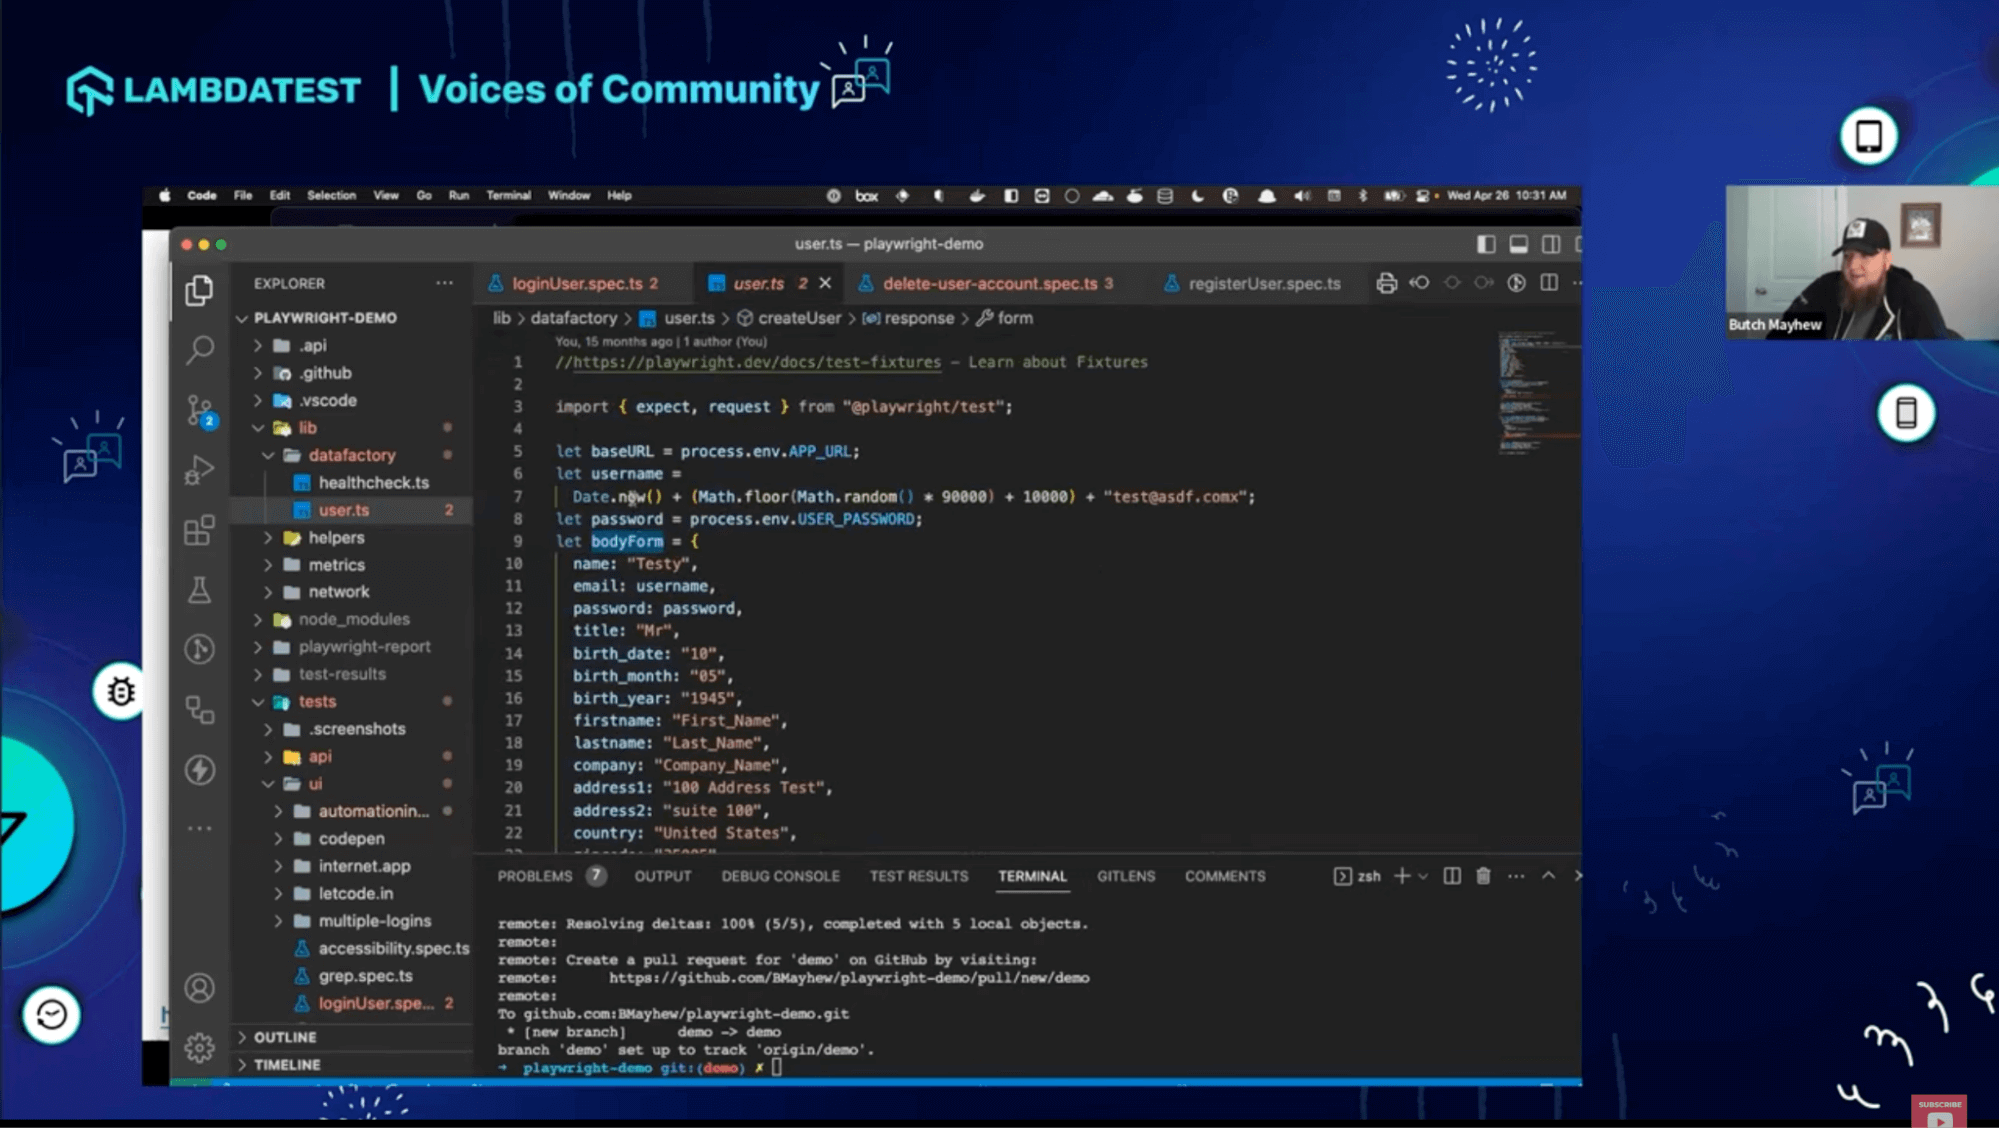The height and width of the screenshot is (1129, 1999).
Task: Switch to the loginUser.spec.ts tab
Action: [x=577, y=283]
